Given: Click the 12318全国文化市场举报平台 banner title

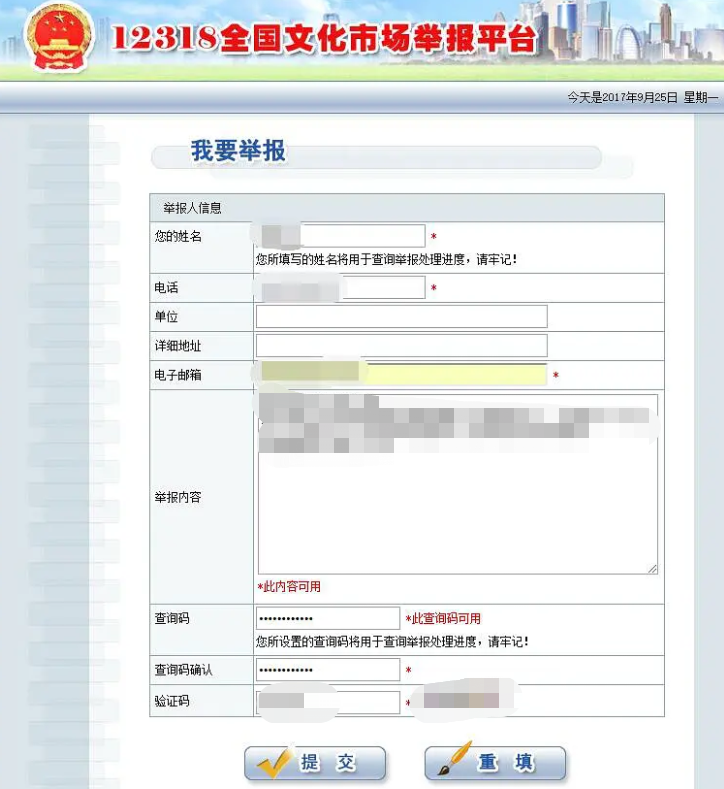Looking at the screenshot, I should tap(324, 39).
